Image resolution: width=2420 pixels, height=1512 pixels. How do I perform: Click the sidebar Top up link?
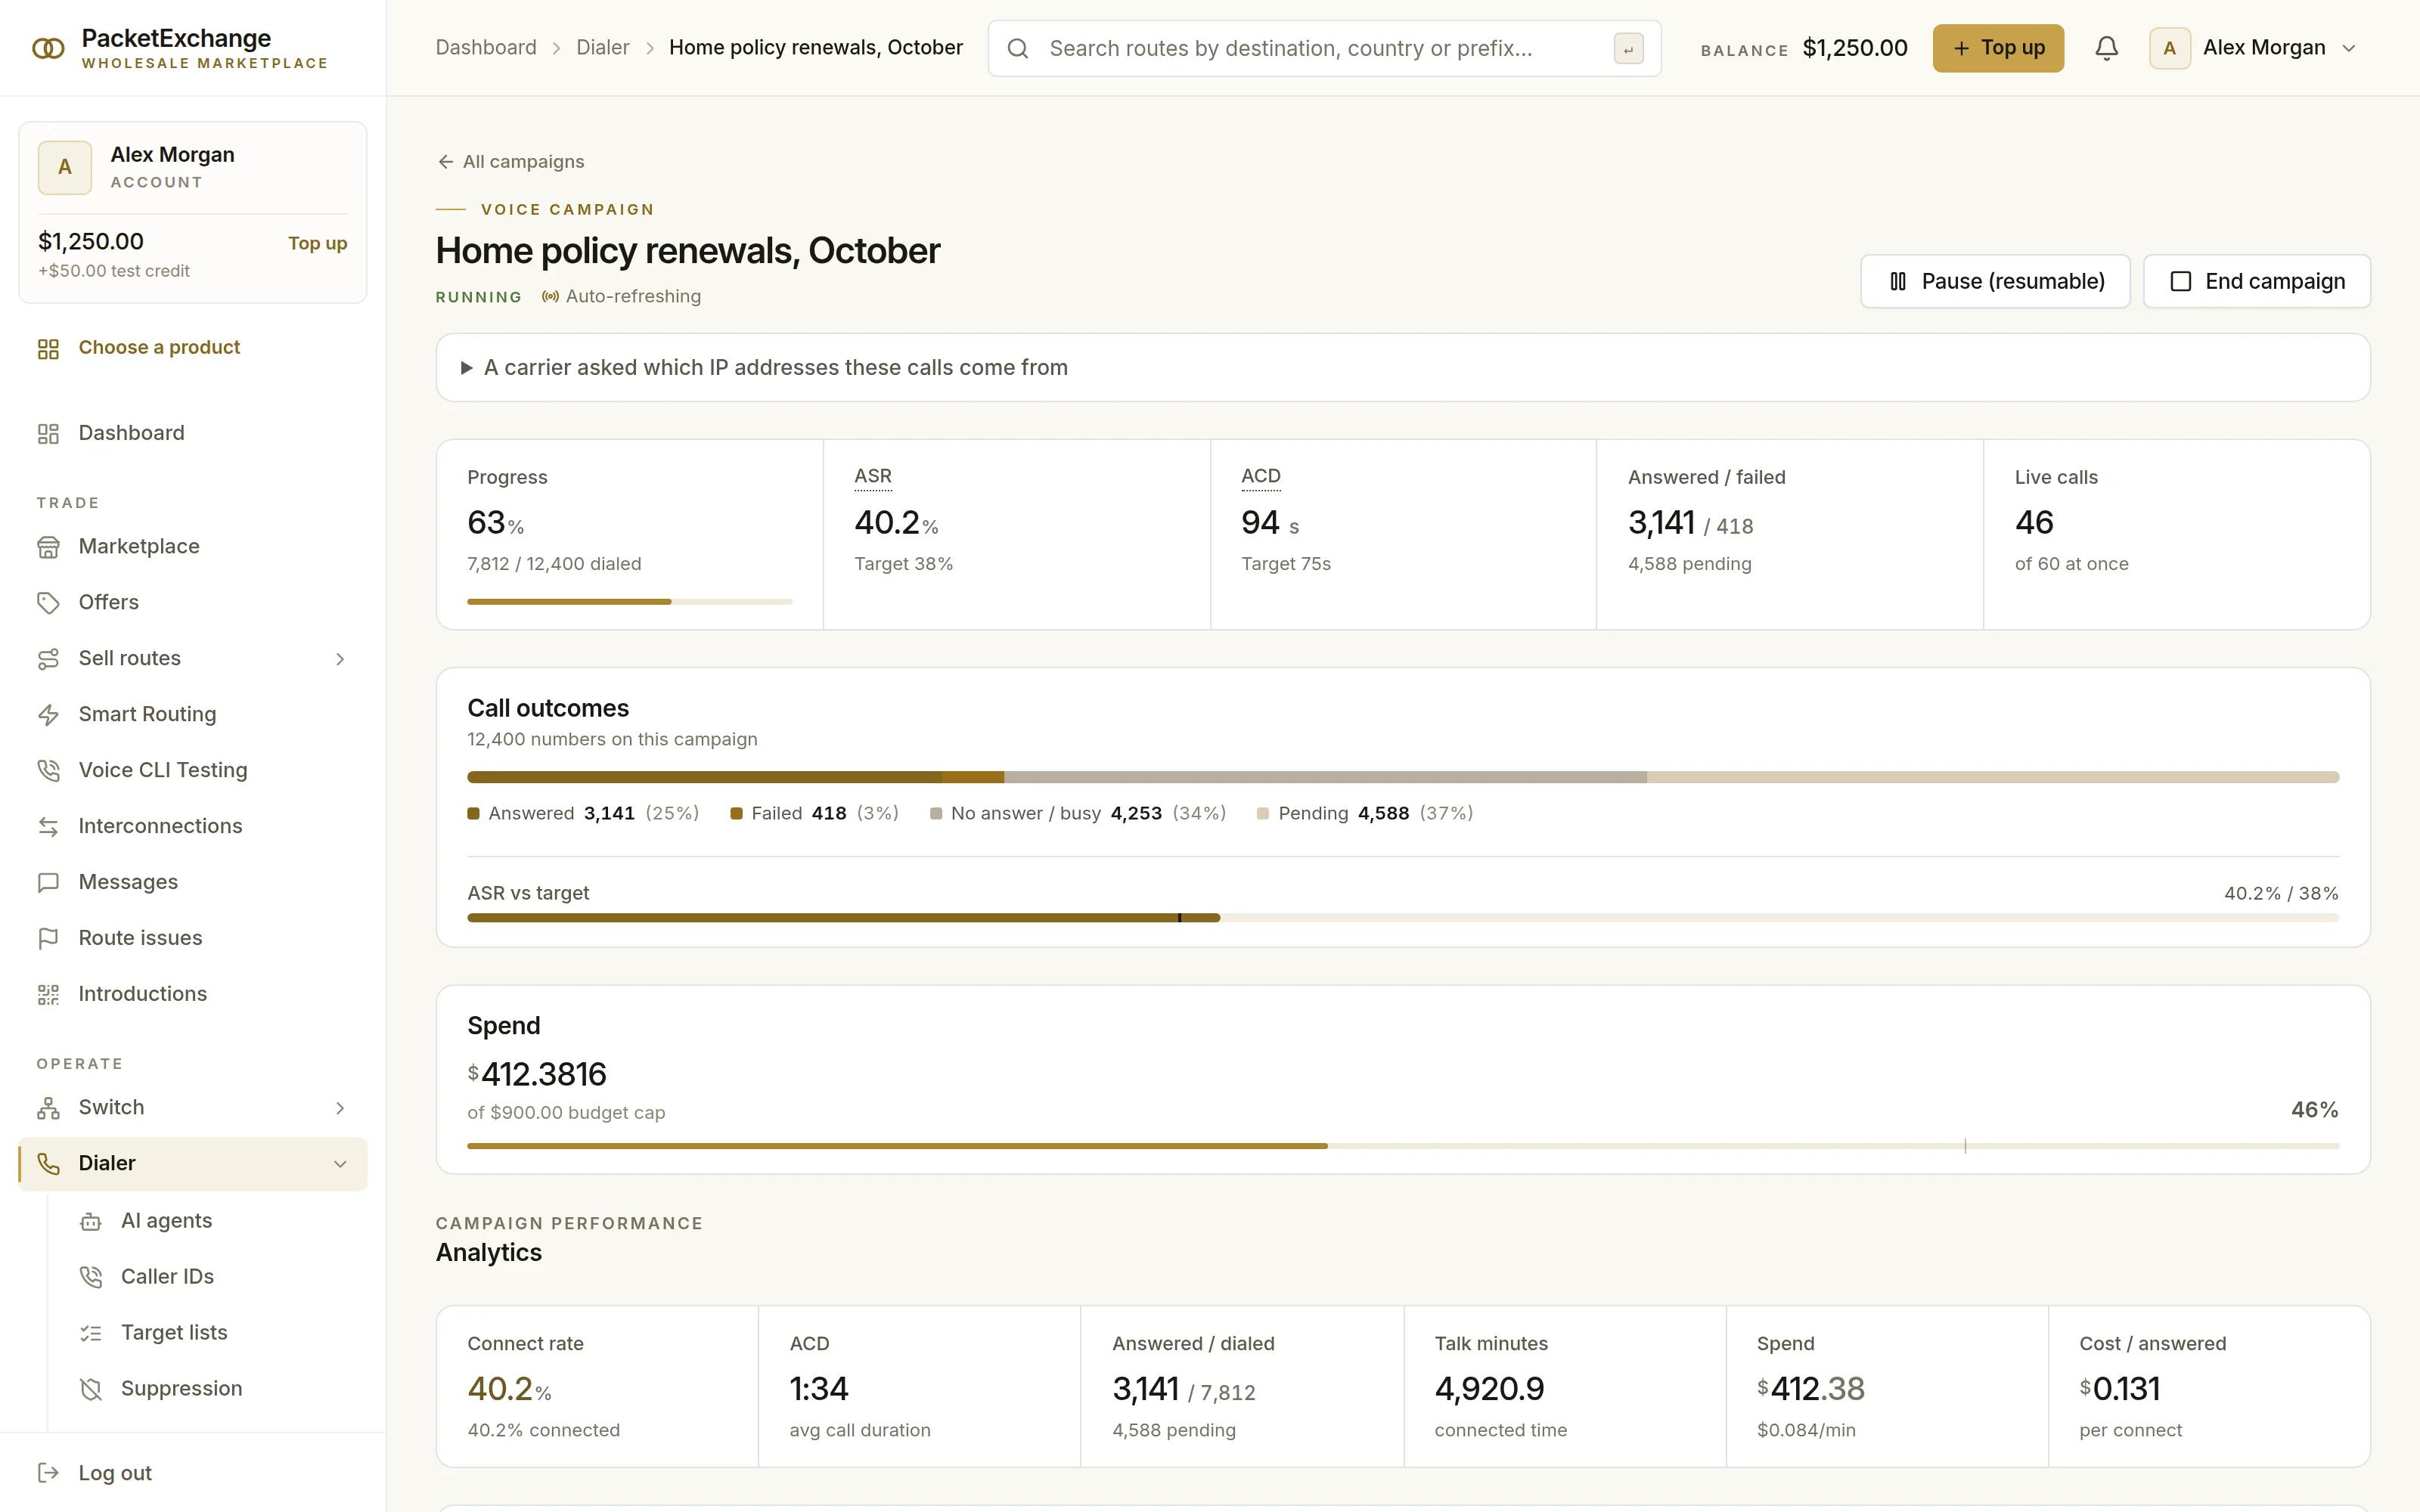[x=317, y=243]
